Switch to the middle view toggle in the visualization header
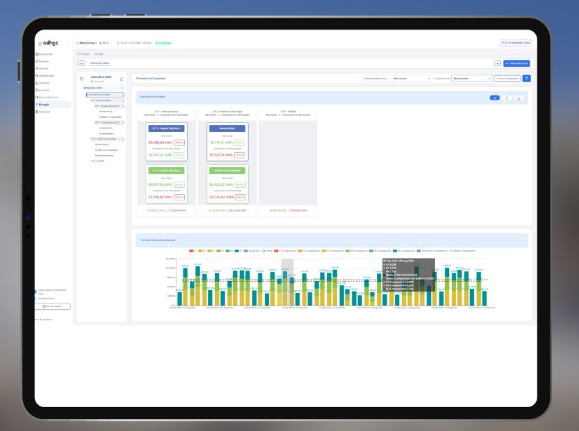This screenshot has height=431, width=579. [x=507, y=98]
